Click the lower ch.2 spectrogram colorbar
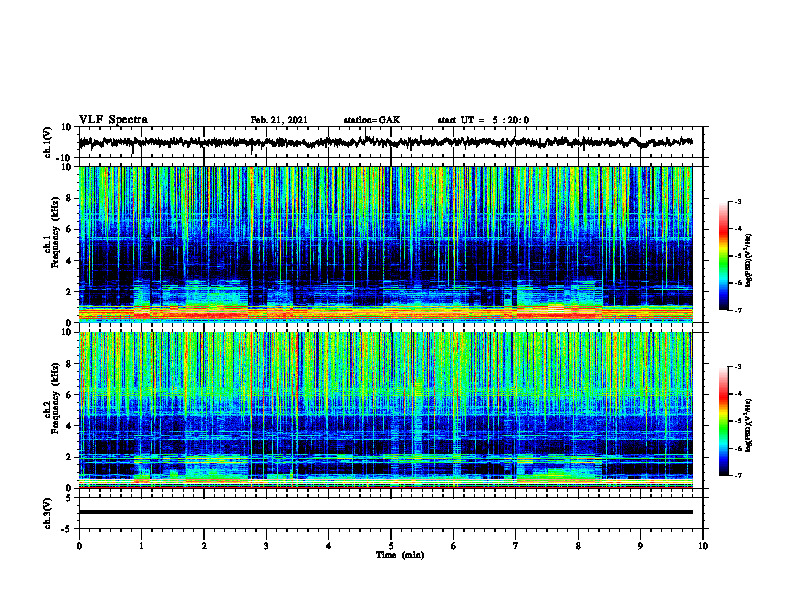 [724, 421]
